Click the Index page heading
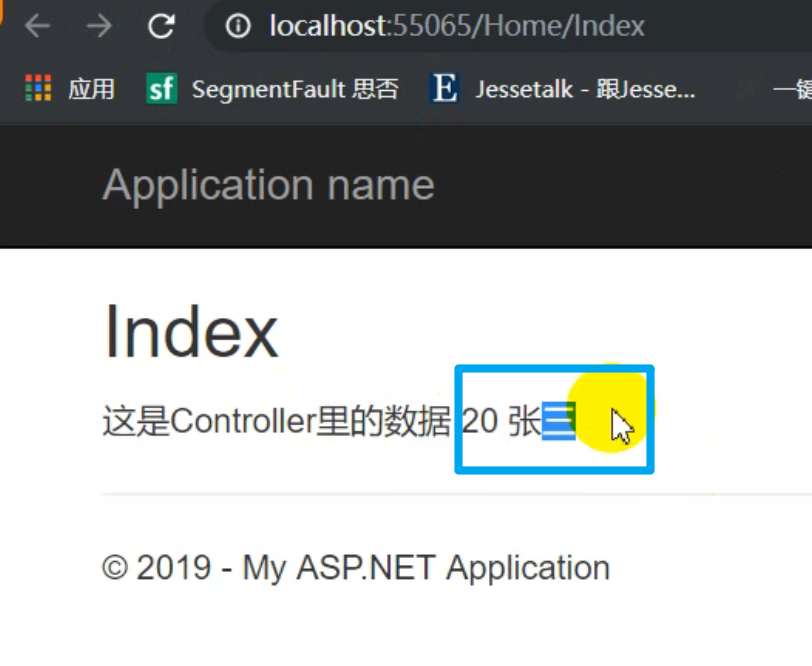812x666 pixels. (x=190, y=333)
